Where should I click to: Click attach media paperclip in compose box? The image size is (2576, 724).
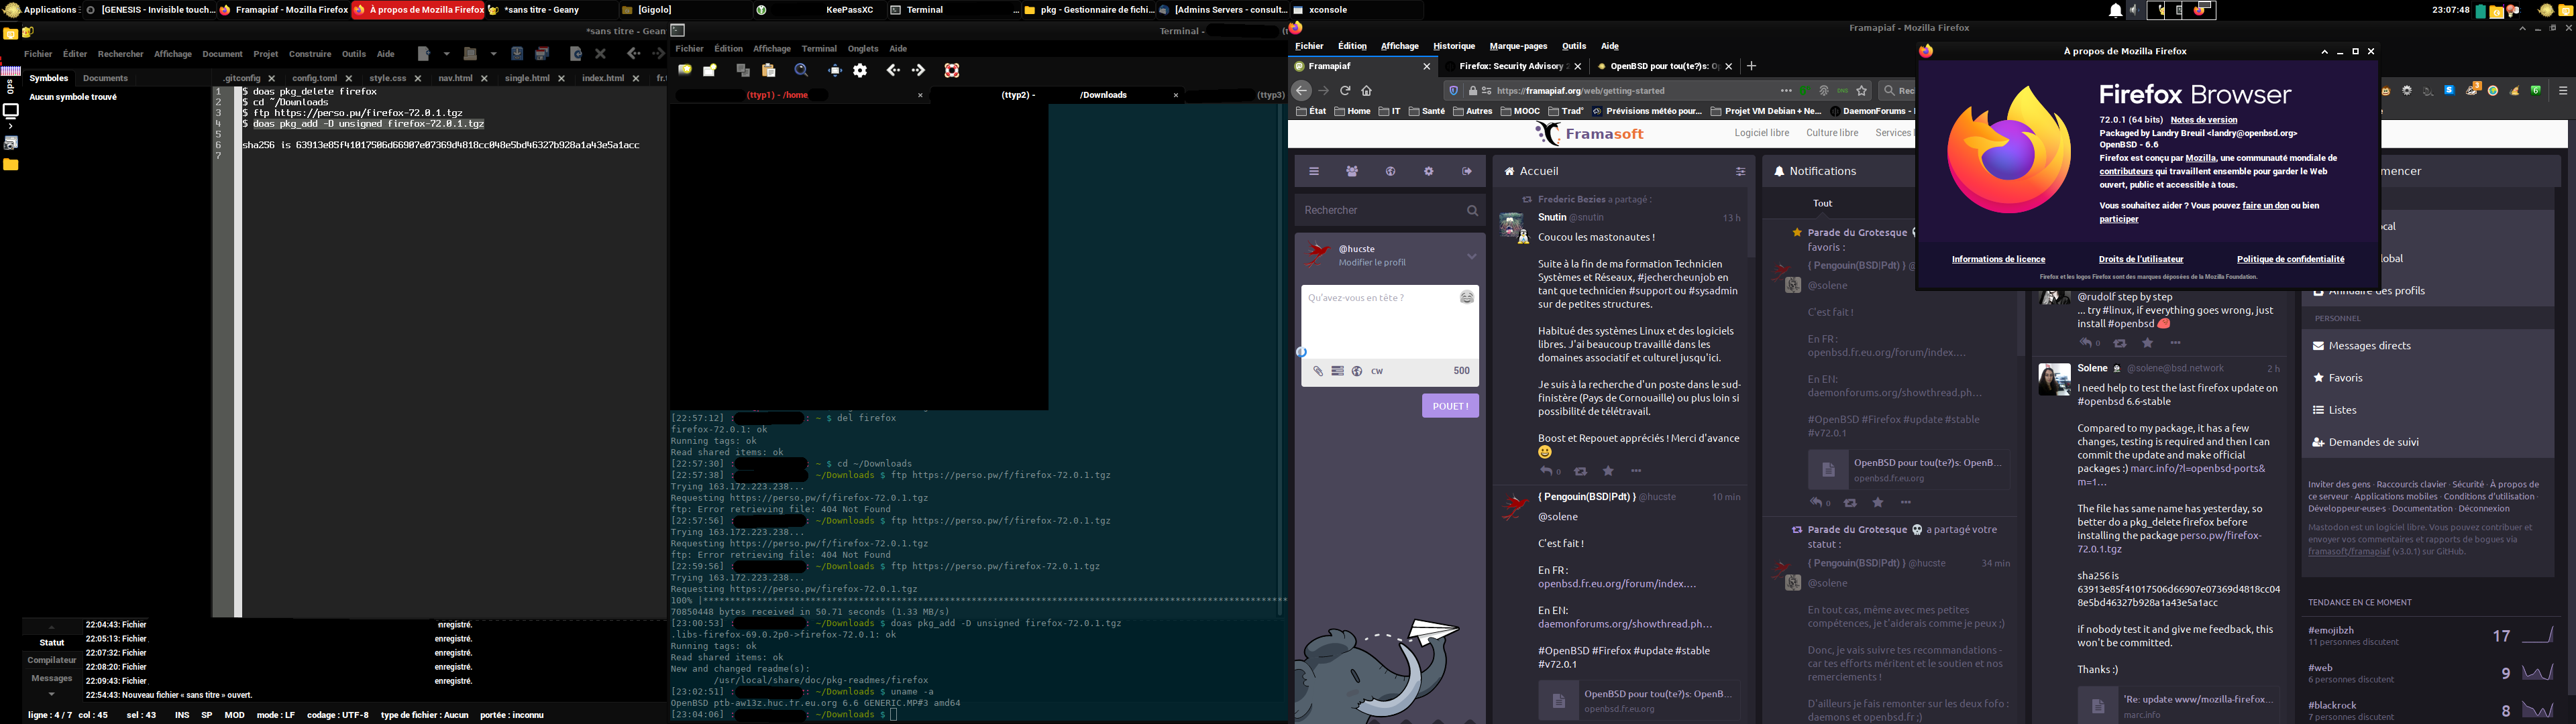pos(1318,371)
